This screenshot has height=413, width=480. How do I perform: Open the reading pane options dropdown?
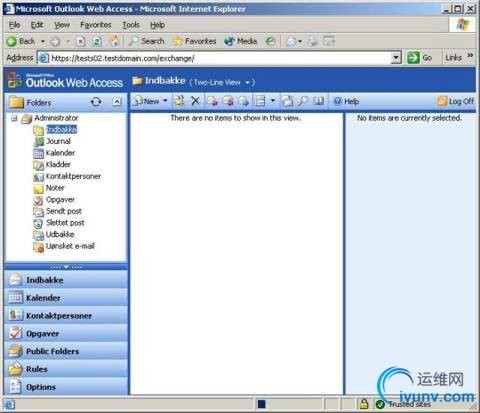(x=273, y=101)
